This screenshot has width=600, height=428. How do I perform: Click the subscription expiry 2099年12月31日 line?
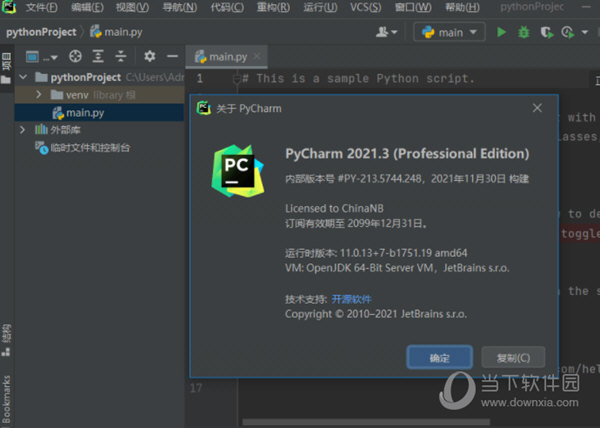356,223
